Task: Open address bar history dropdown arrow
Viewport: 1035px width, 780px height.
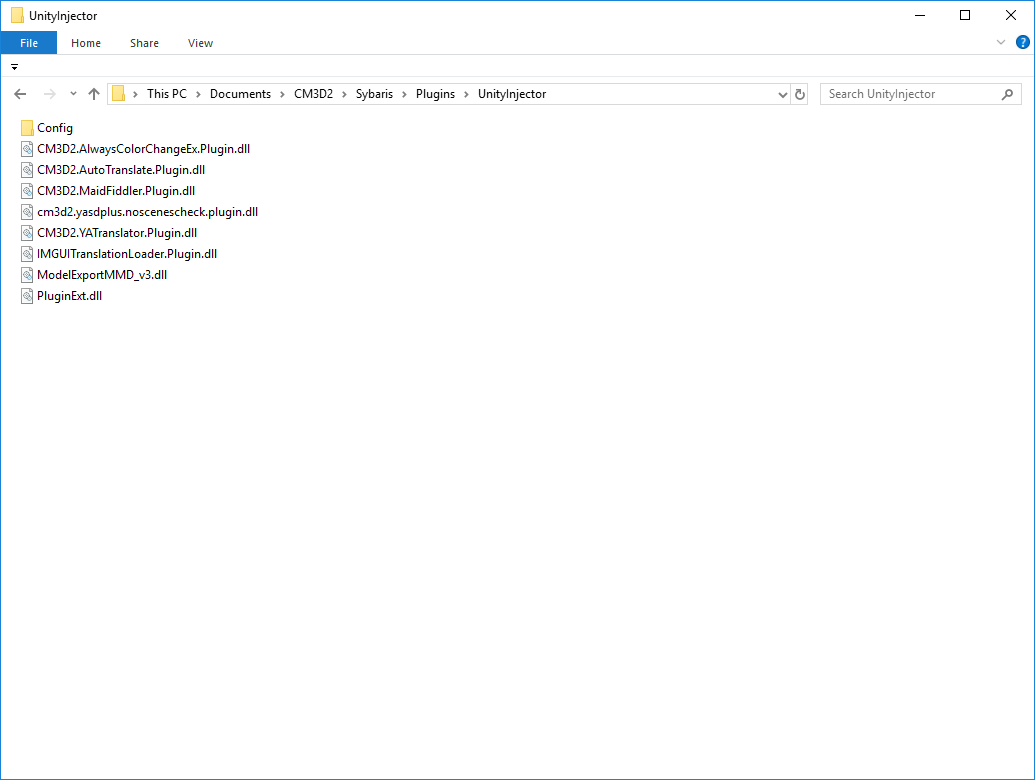Action: (783, 94)
